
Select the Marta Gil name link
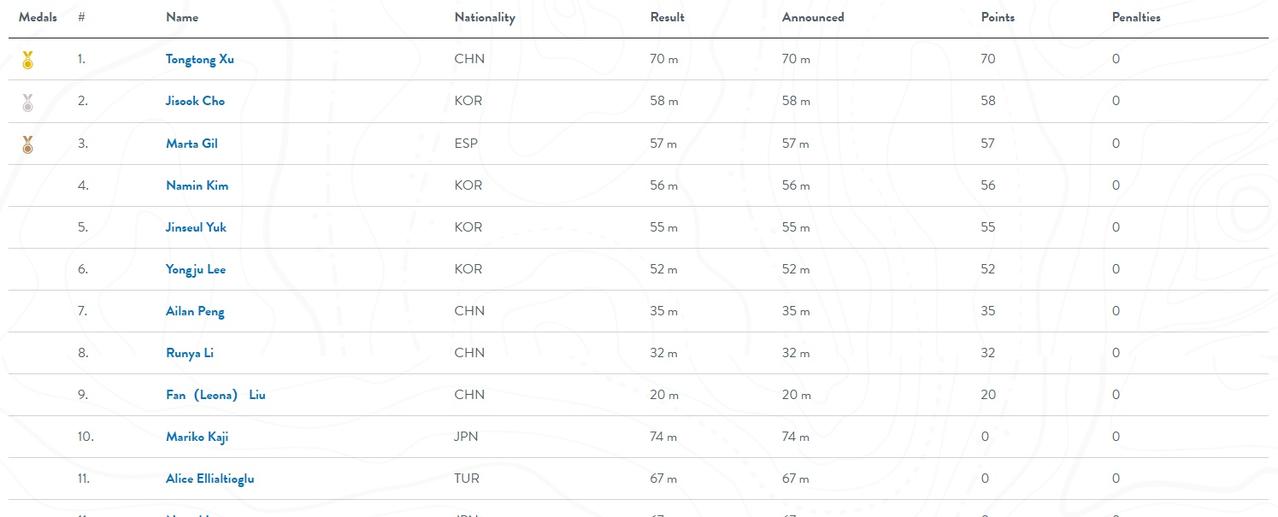(191, 143)
